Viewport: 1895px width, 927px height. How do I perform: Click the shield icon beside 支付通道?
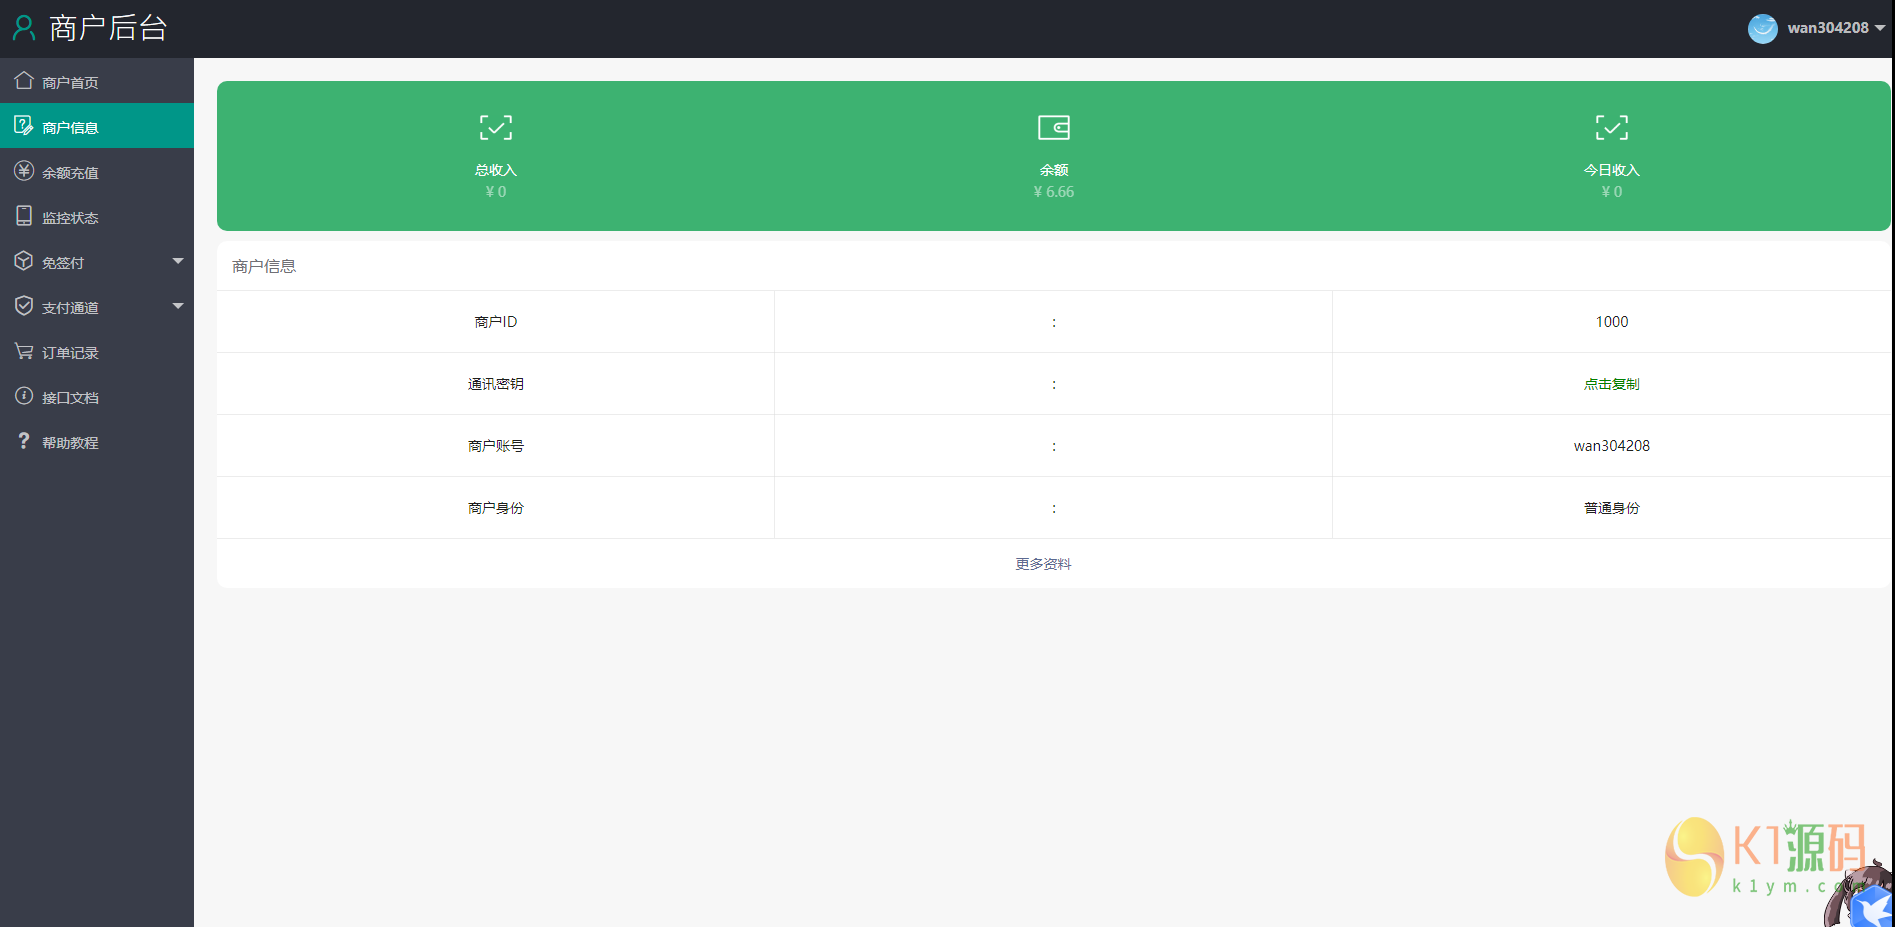[24, 306]
